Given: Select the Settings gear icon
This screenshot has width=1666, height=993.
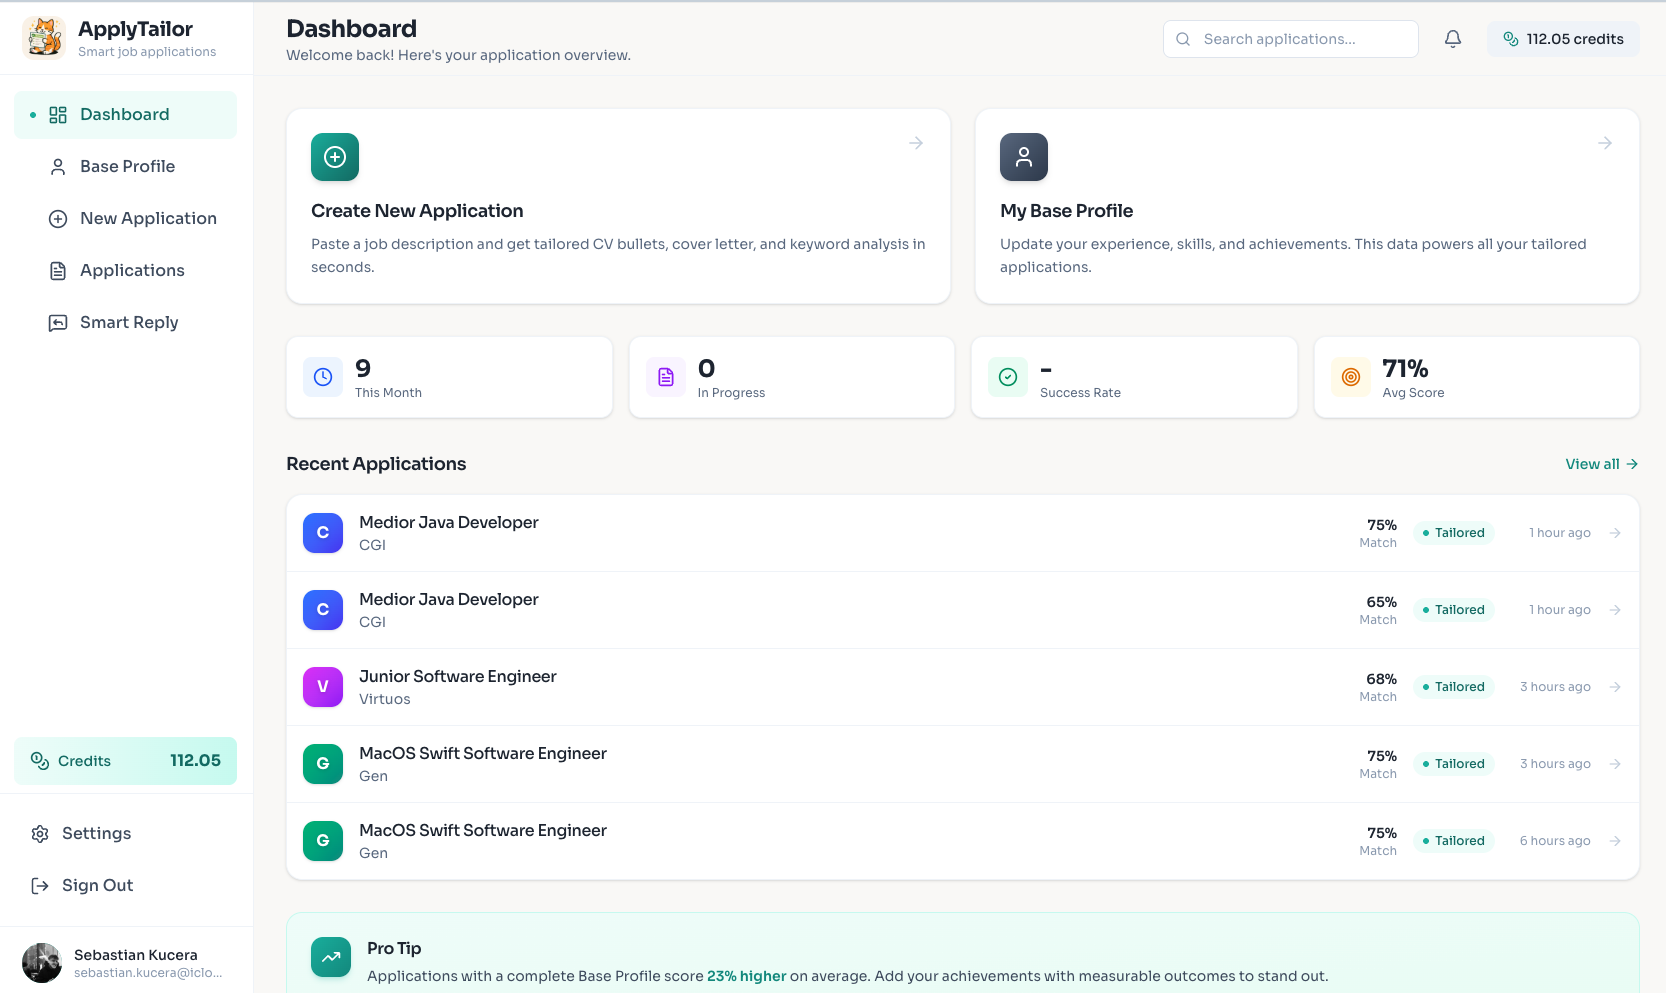Looking at the screenshot, I should click(39, 833).
